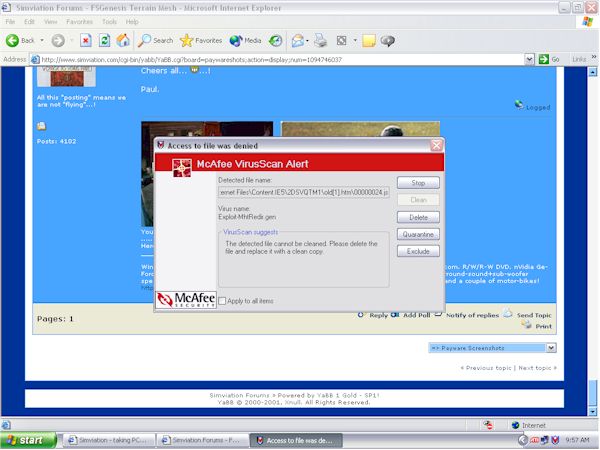Viewport: 600px width, 450px height.
Task: Open the Favorites star button
Action: click(201, 41)
